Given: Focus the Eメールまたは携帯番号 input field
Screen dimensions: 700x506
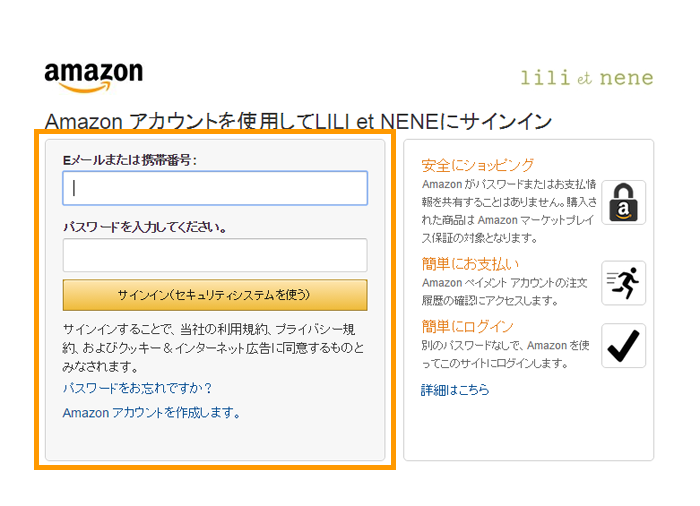Looking at the screenshot, I should point(214,188).
